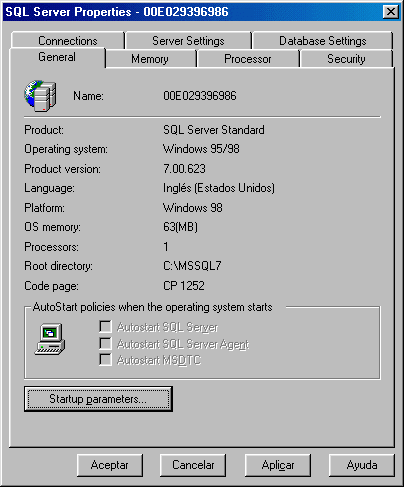Toggle the Autostart SQL Server checkbox
The height and width of the screenshot is (487, 404).
click(x=105, y=327)
